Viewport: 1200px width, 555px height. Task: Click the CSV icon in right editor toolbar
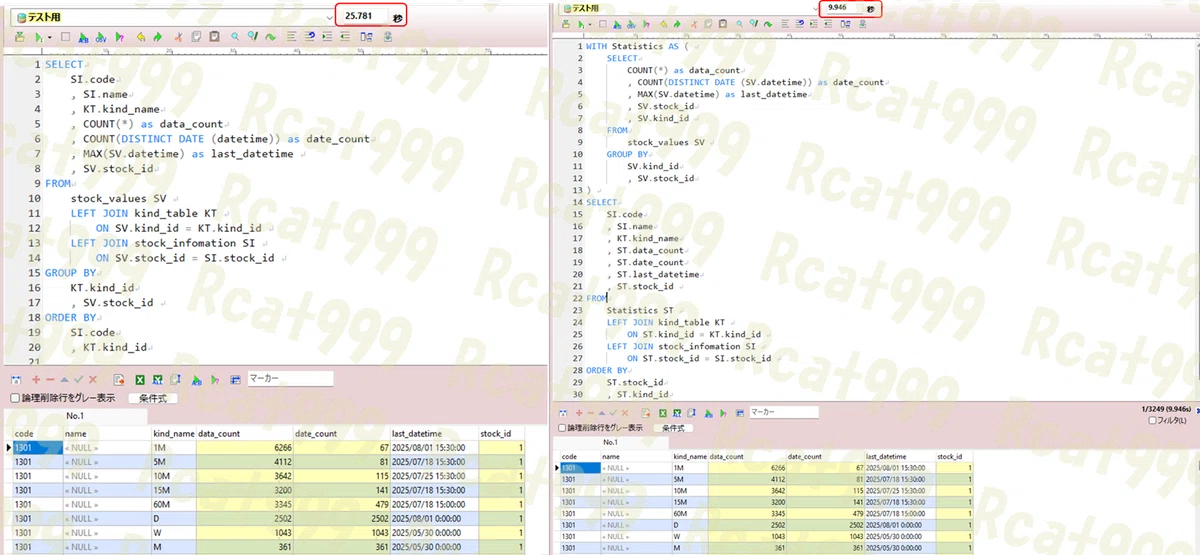click(x=631, y=24)
